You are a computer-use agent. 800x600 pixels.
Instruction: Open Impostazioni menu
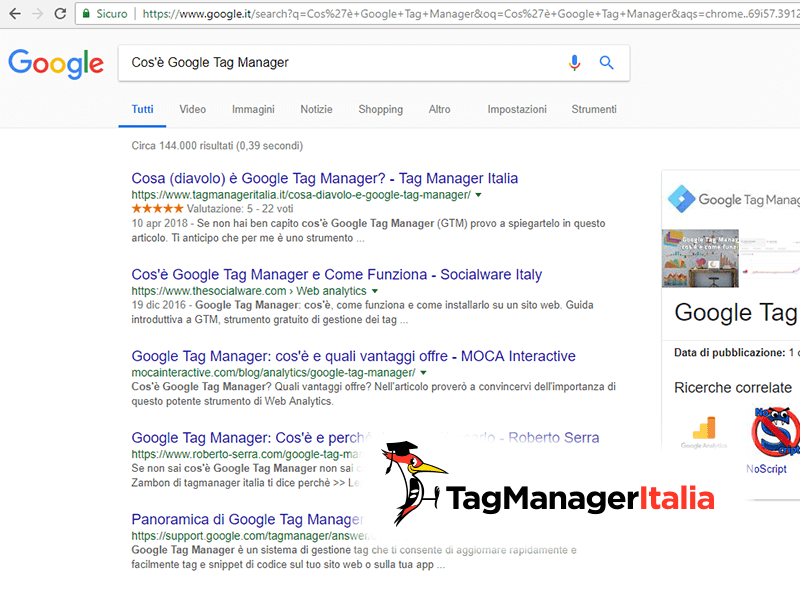coord(517,109)
